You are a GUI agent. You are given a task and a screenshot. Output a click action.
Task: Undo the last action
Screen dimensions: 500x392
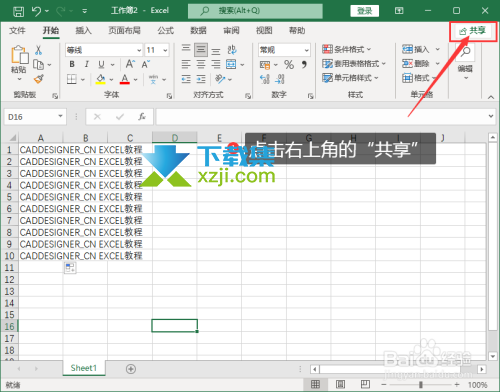tap(37, 11)
